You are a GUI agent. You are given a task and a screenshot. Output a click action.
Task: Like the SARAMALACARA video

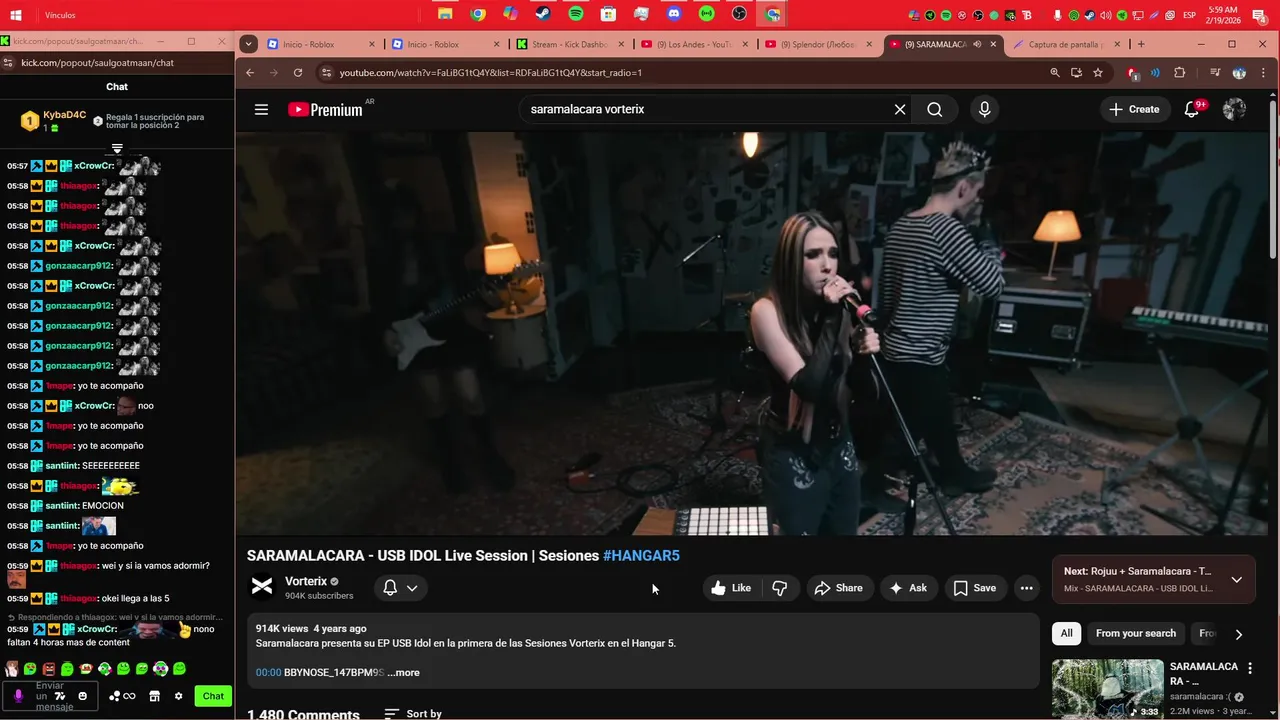pyautogui.click(x=731, y=588)
